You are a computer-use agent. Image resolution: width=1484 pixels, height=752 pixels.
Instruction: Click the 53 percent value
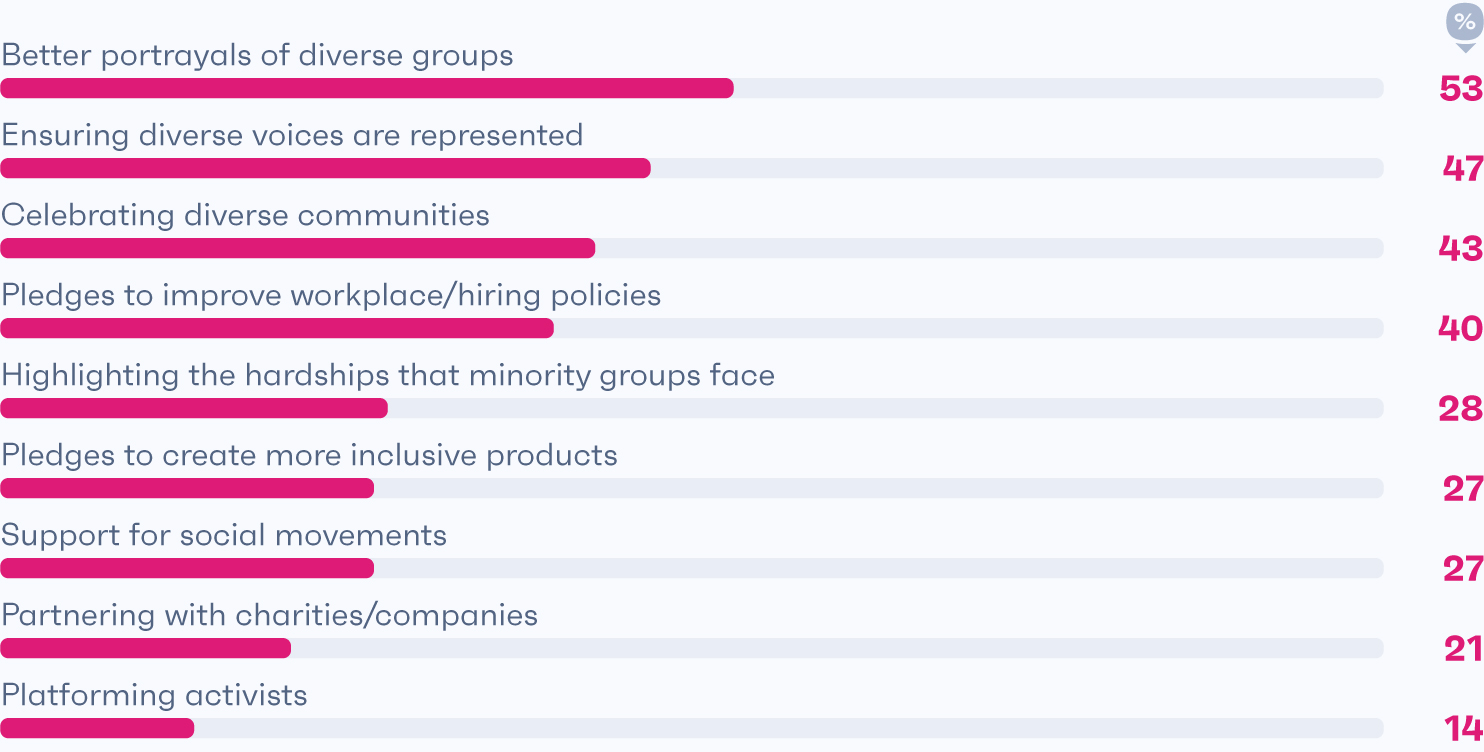pos(1461,89)
